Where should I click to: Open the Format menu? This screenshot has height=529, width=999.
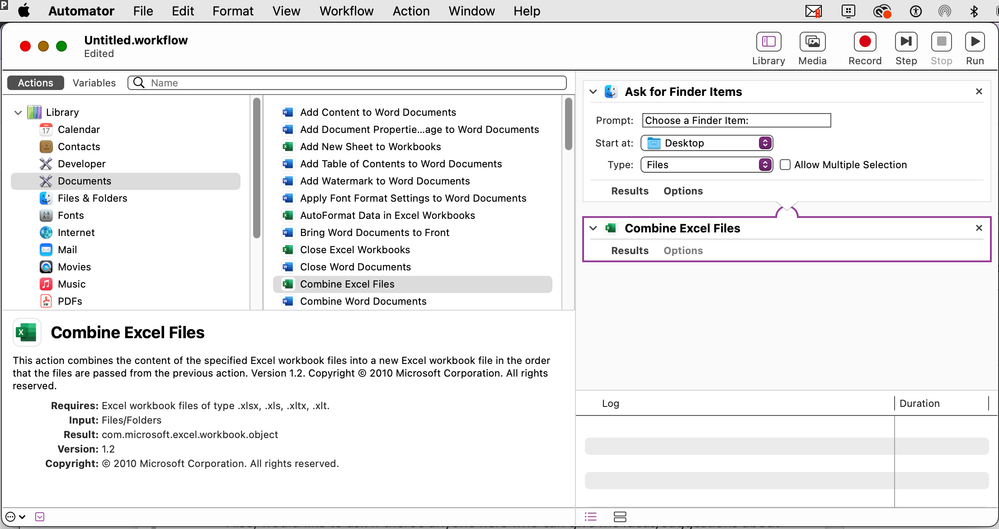(233, 11)
